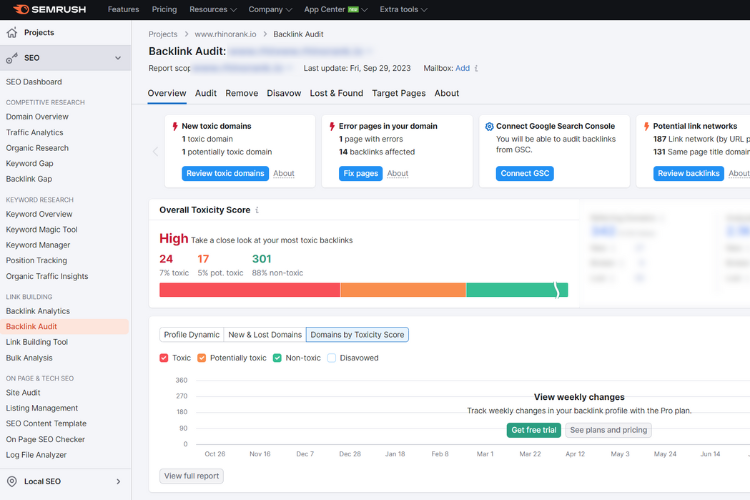The height and width of the screenshot is (500, 750).
Task: Open the Disavow tab
Action: tap(284, 93)
